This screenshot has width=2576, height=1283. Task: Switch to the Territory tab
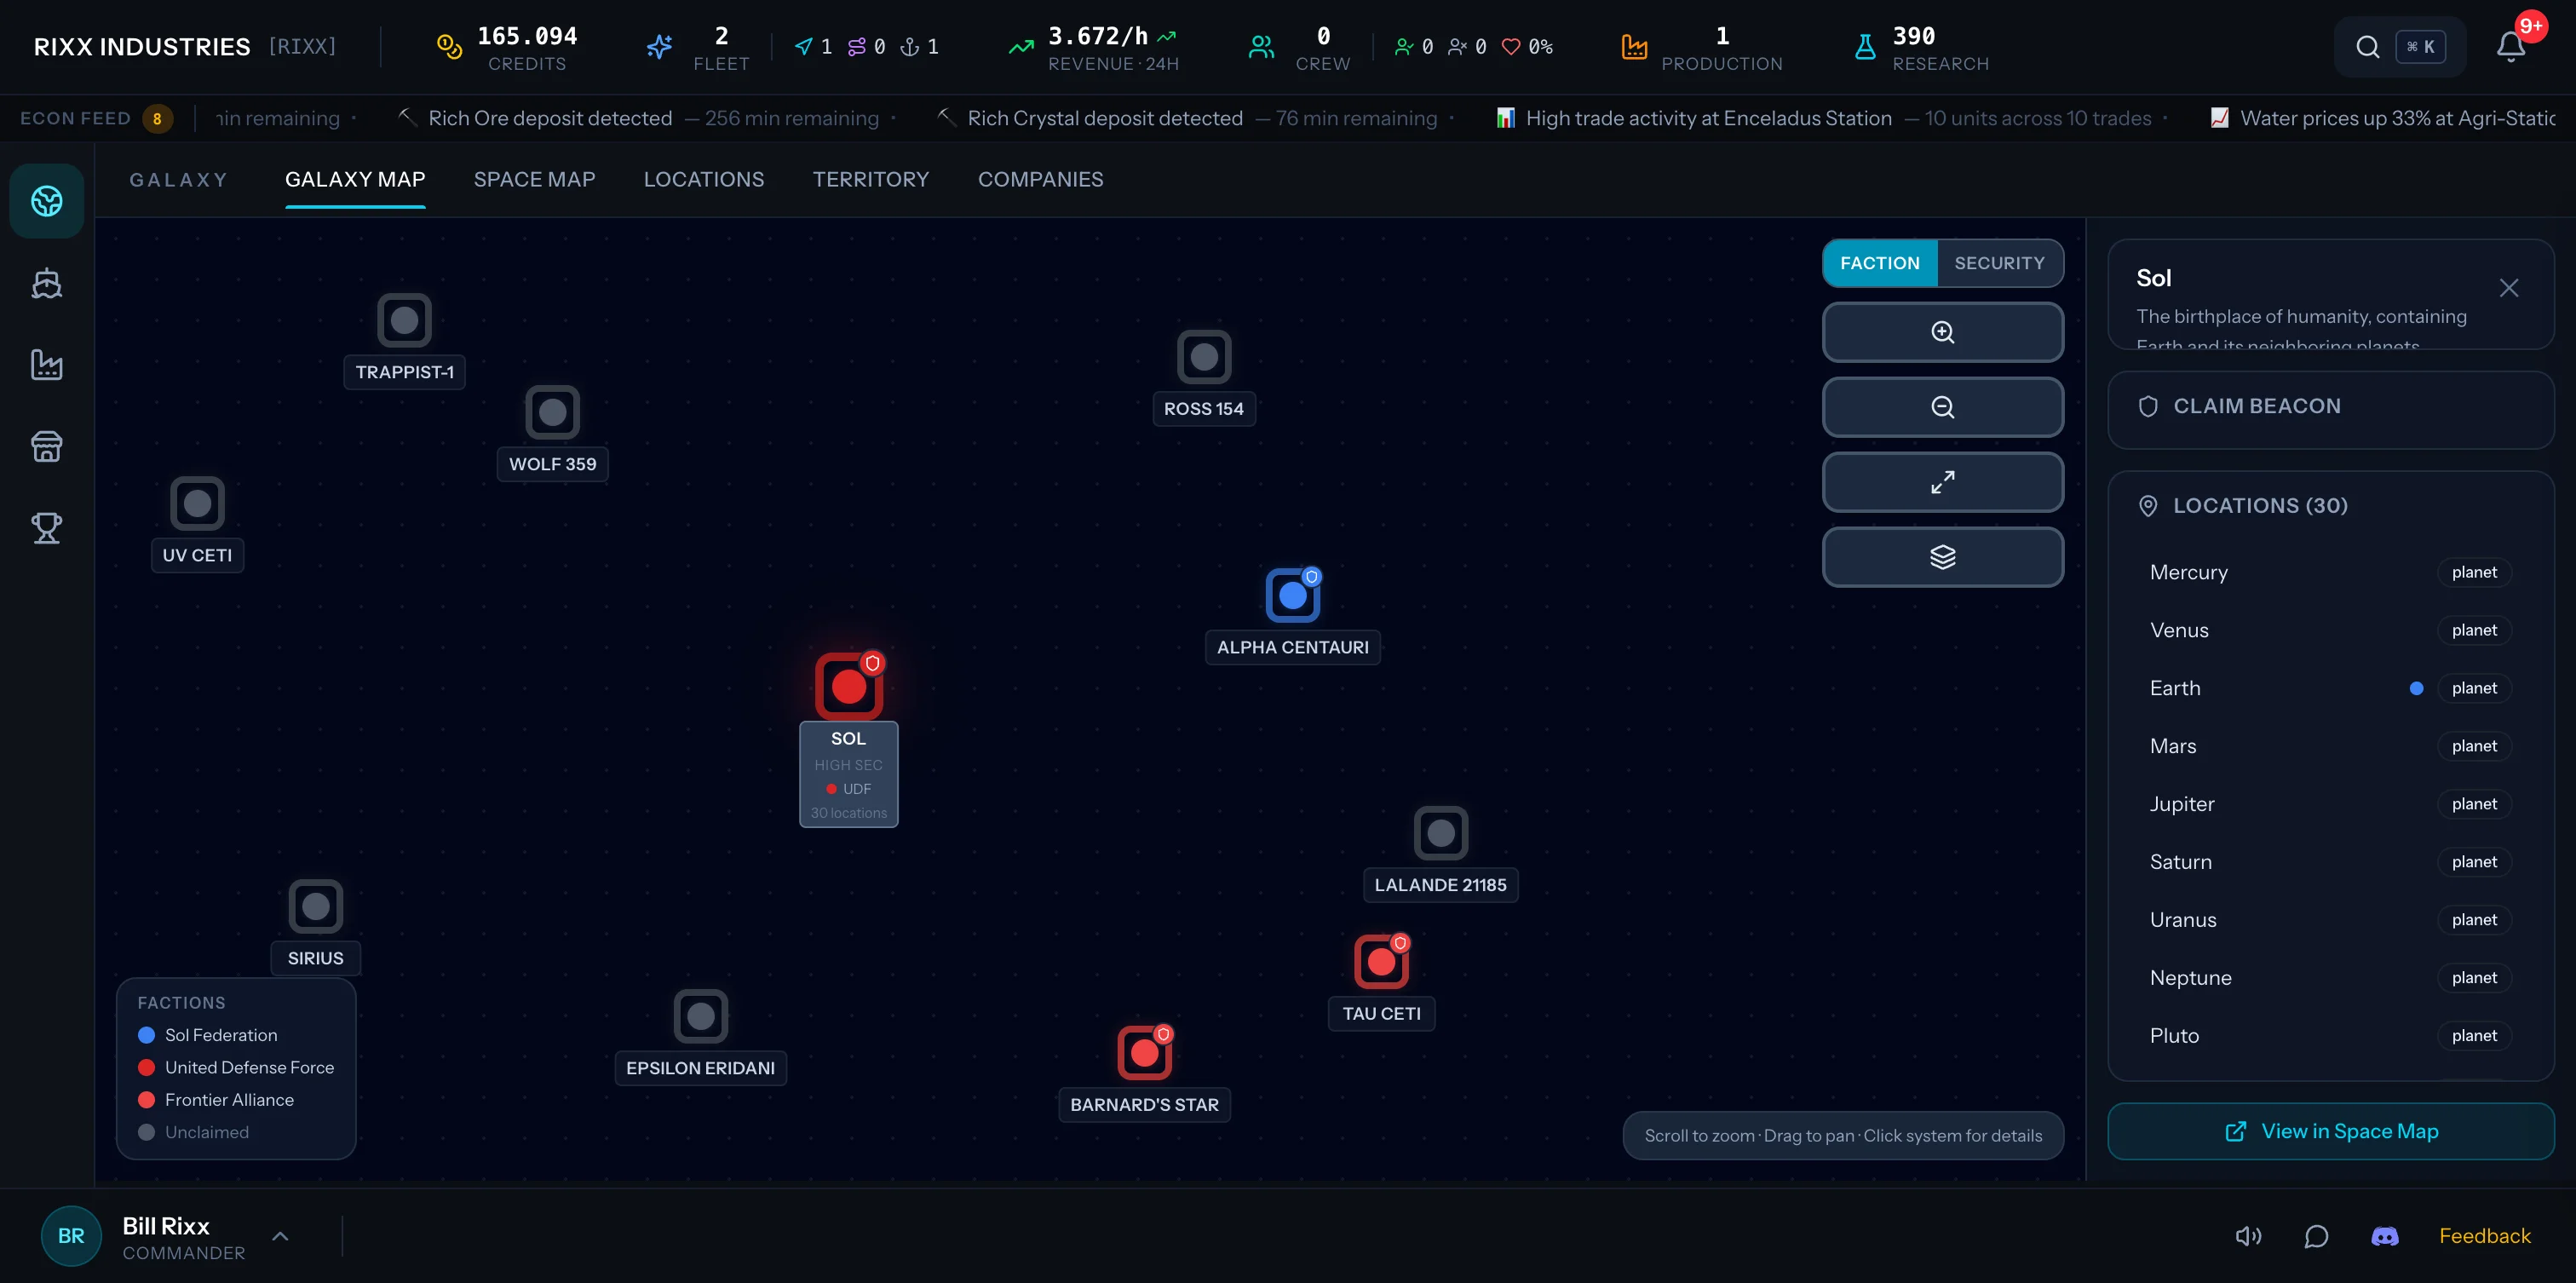(870, 180)
